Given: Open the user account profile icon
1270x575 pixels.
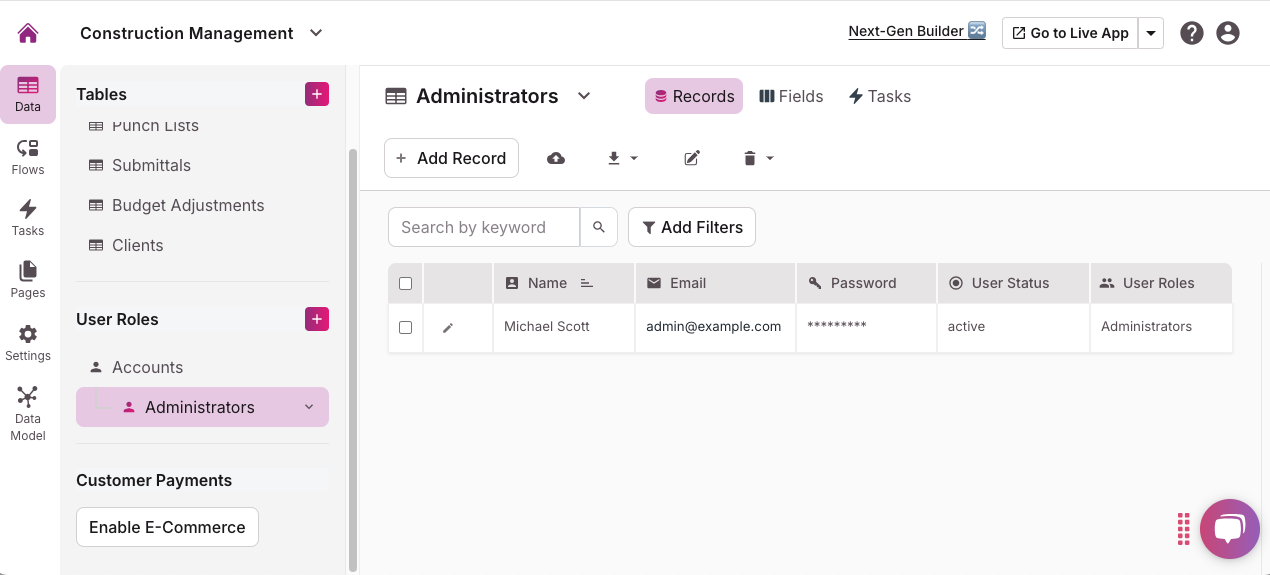Looking at the screenshot, I should tap(1228, 33).
